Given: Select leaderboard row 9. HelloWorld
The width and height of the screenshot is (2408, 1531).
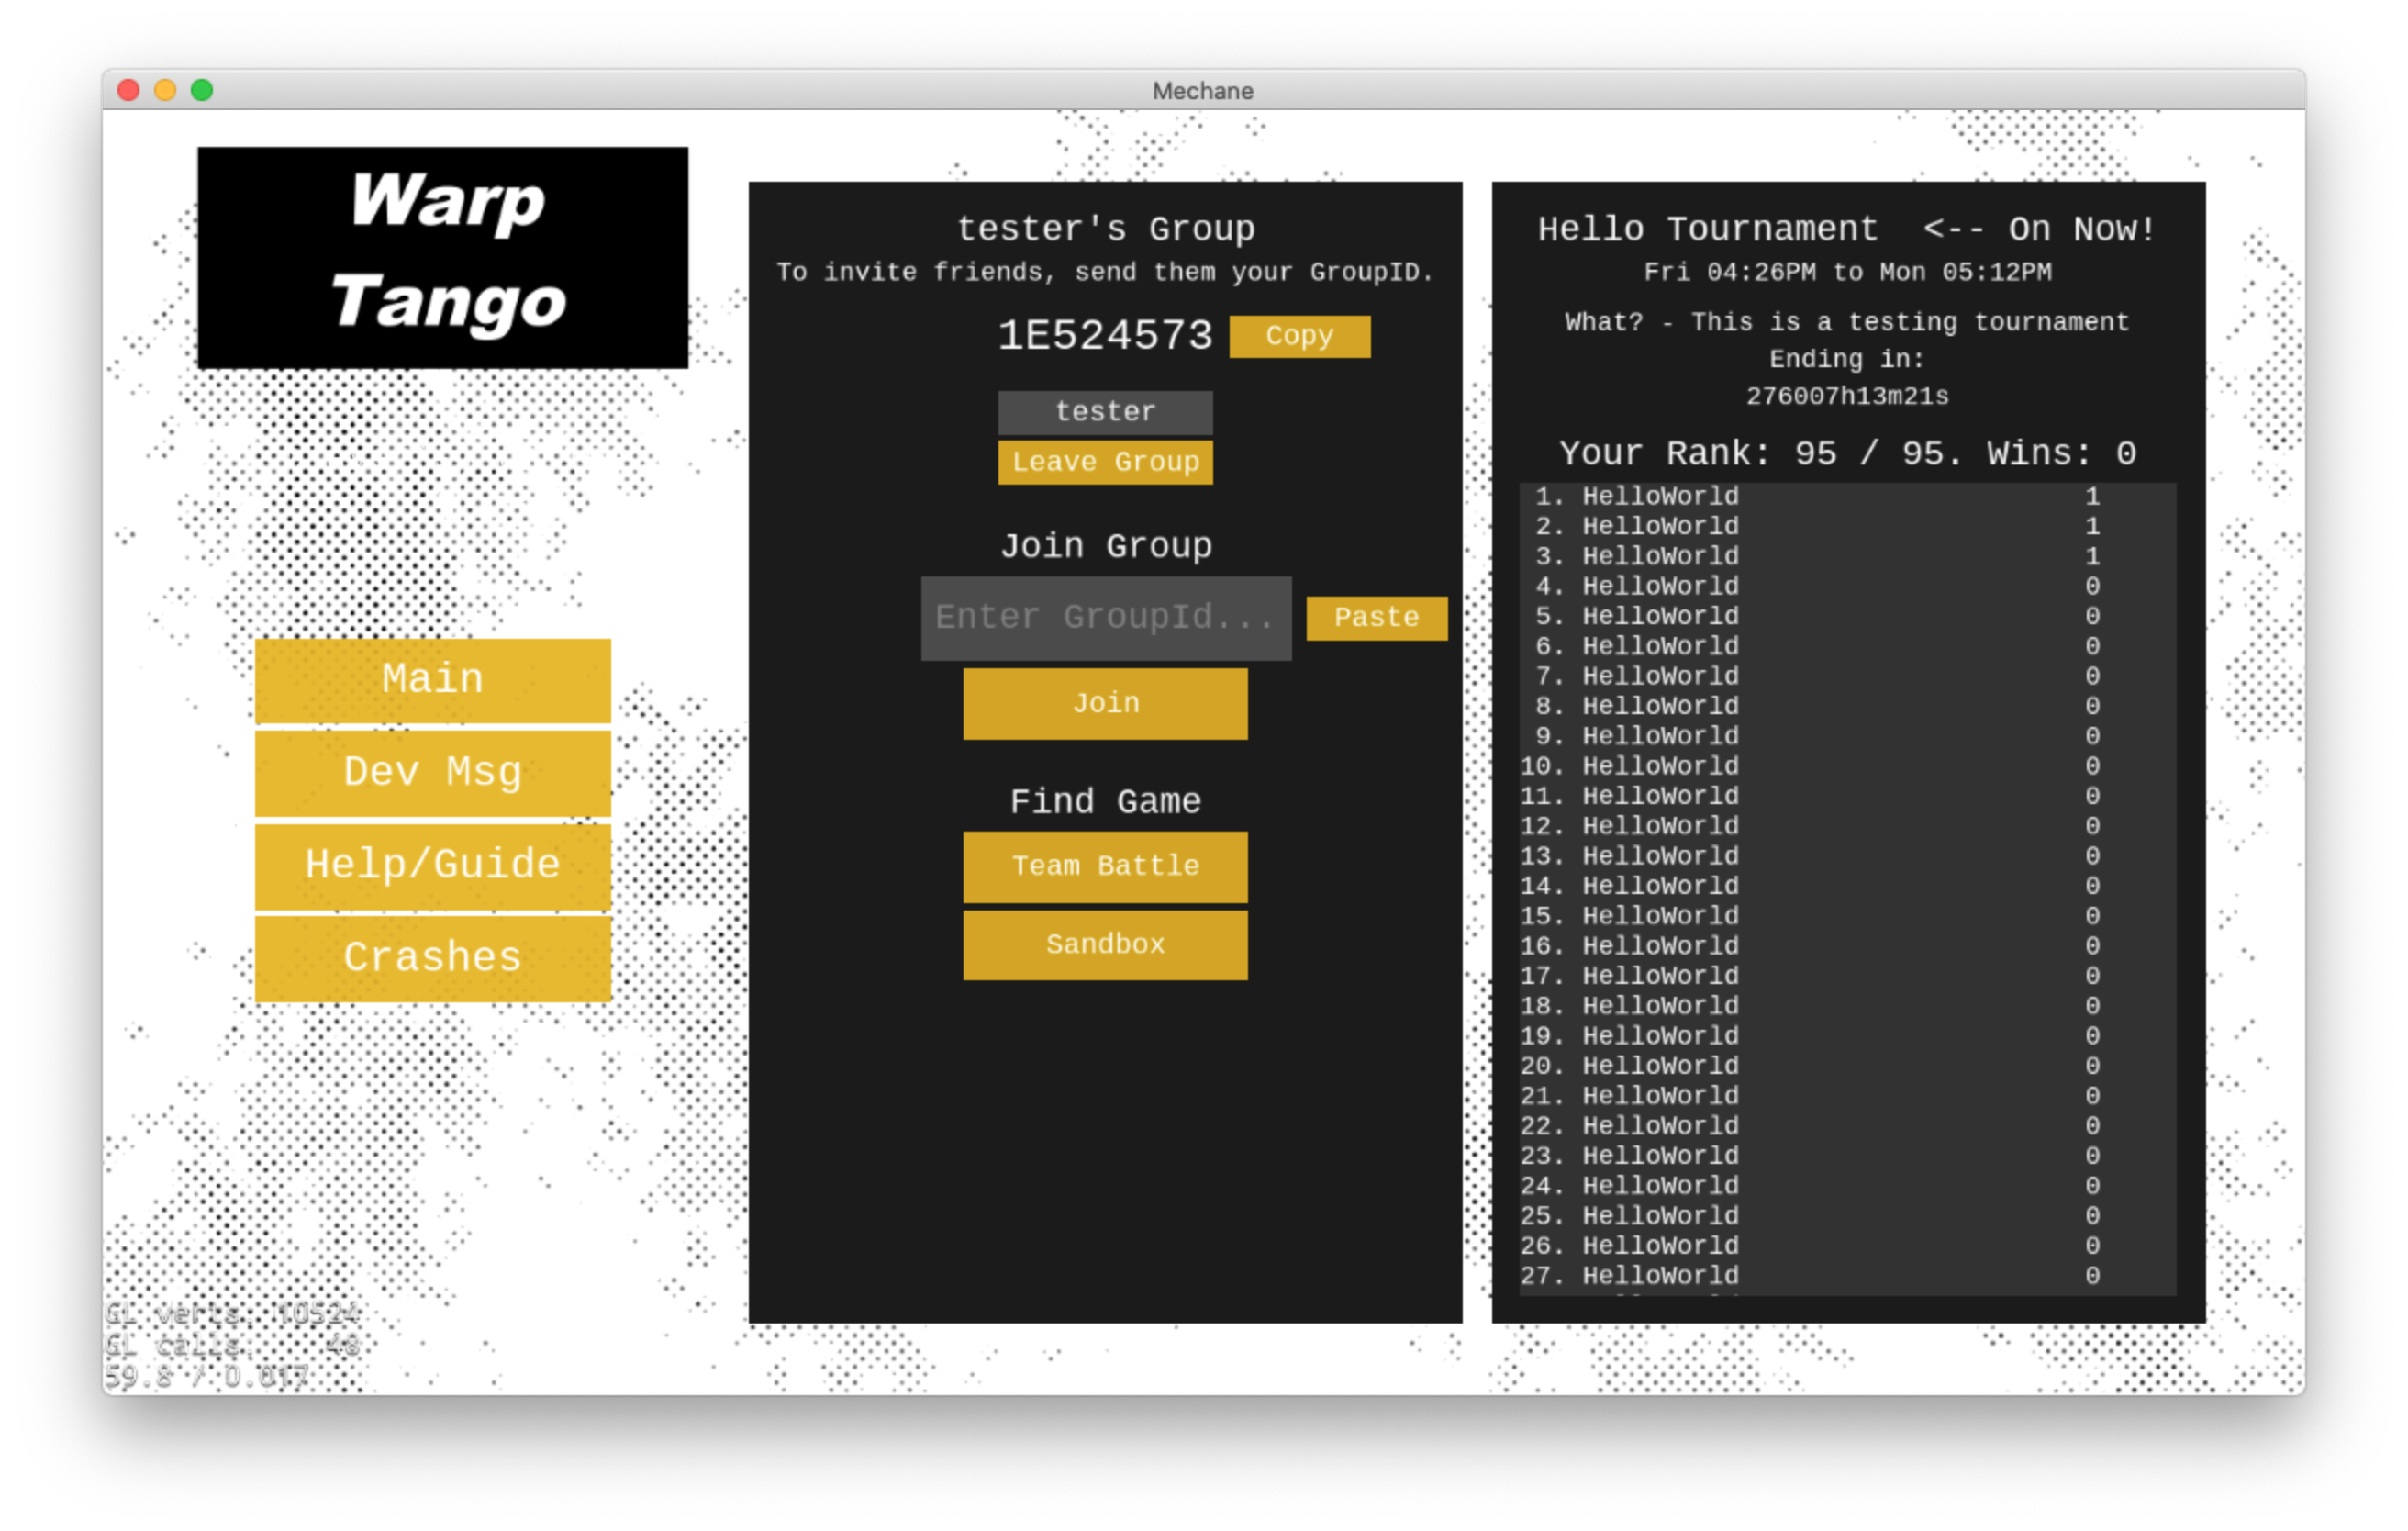Looking at the screenshot, I should pyautogui.click(x=1847, y=737).
